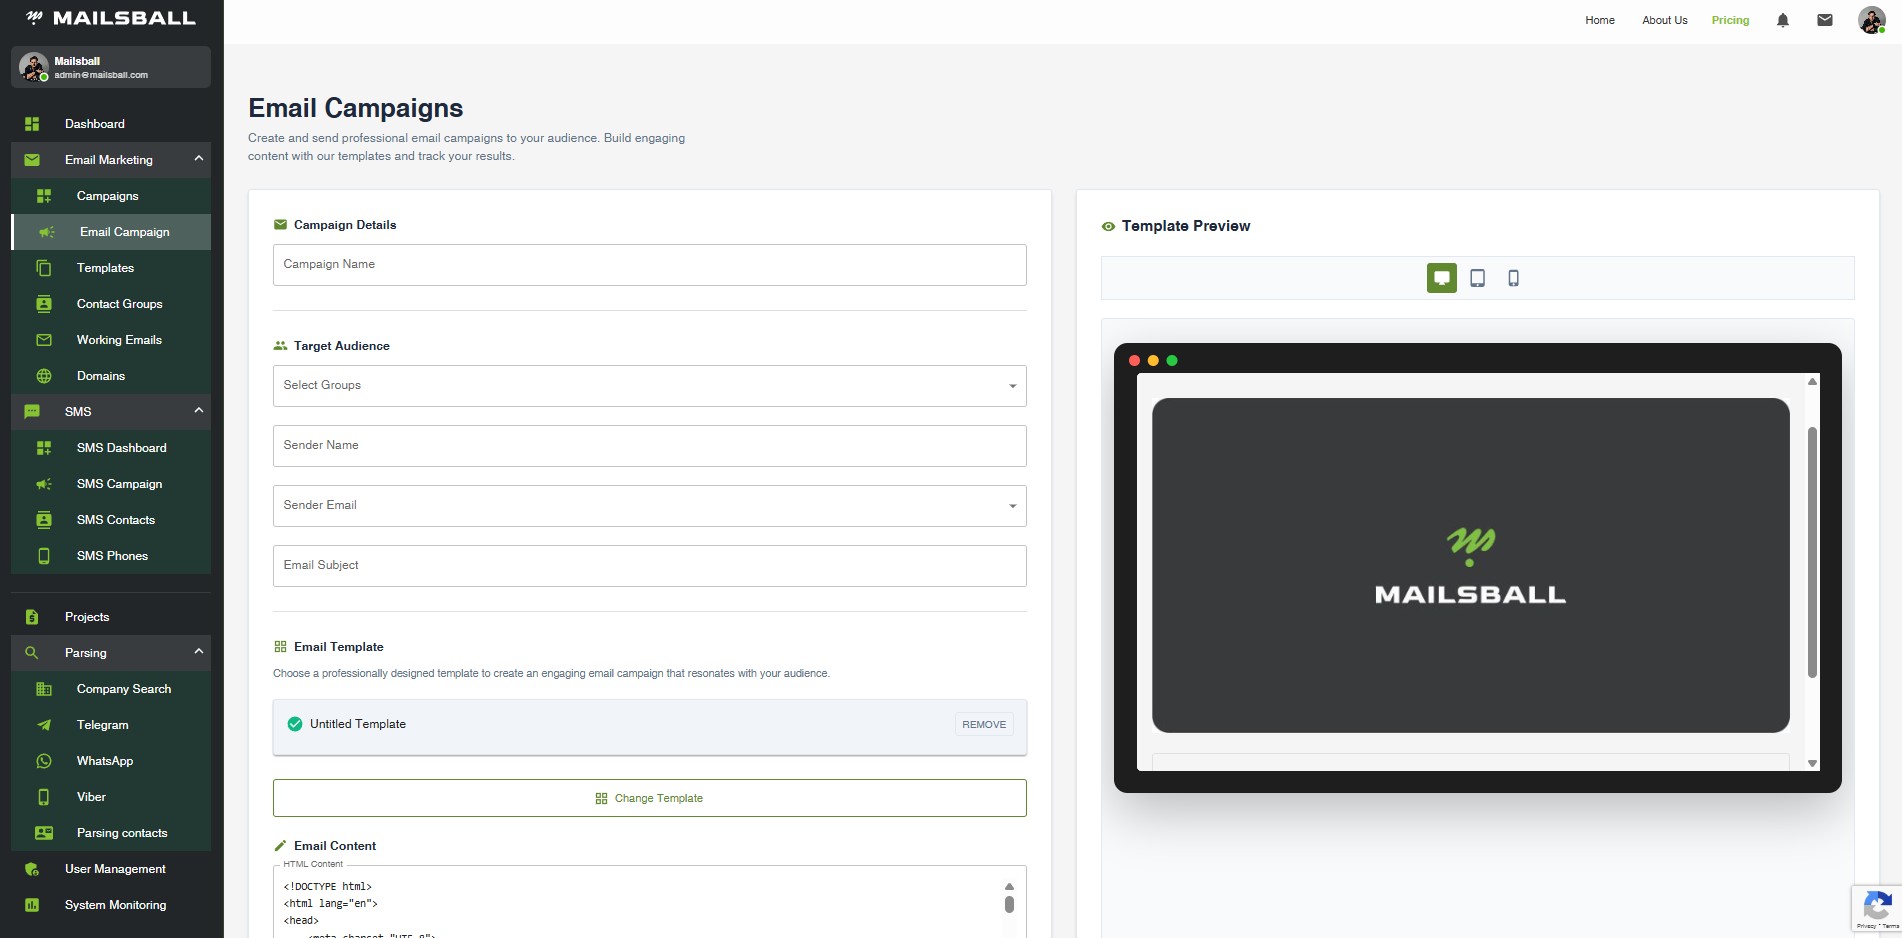Toggle the Untitled Template selection checkmark

click(295, 723)
